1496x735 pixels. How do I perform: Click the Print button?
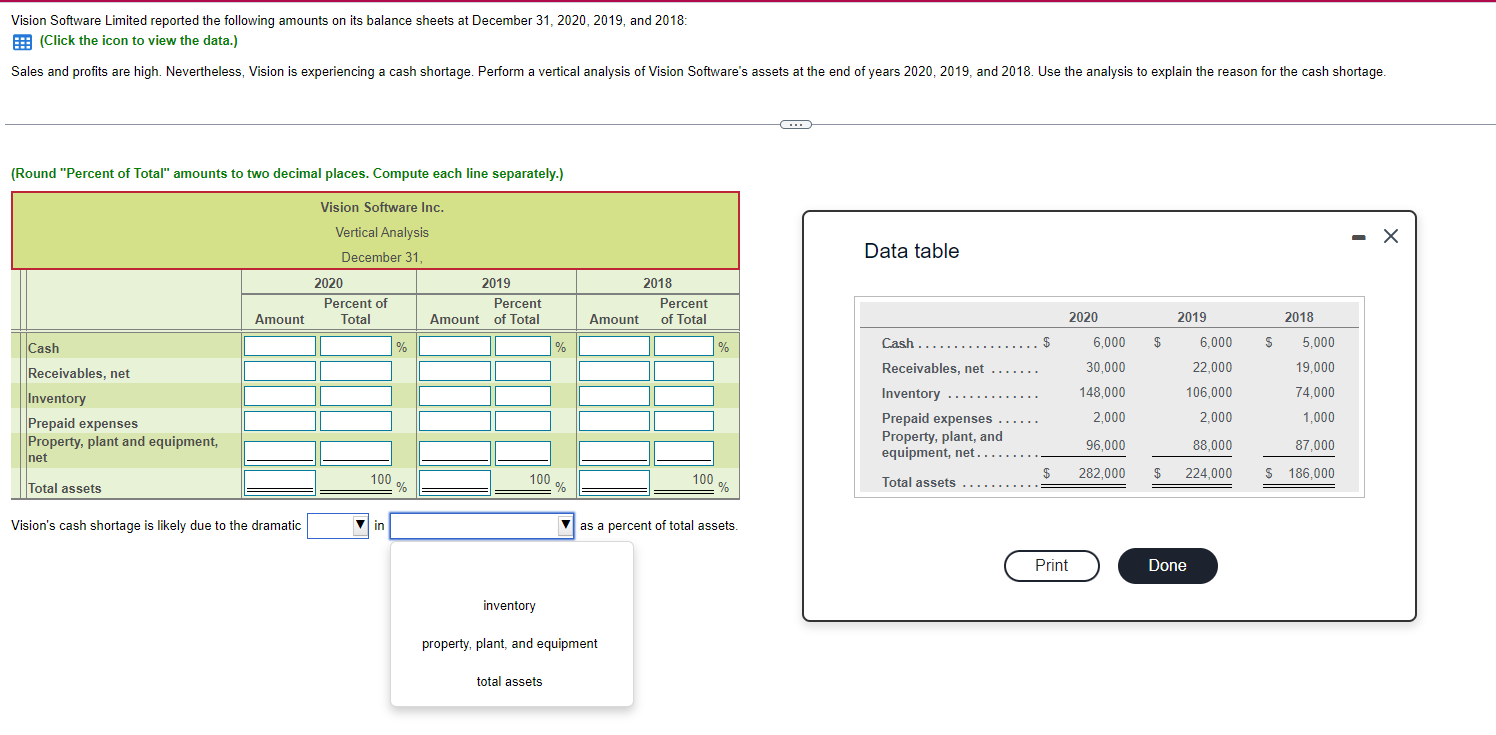click(1051, 565)
